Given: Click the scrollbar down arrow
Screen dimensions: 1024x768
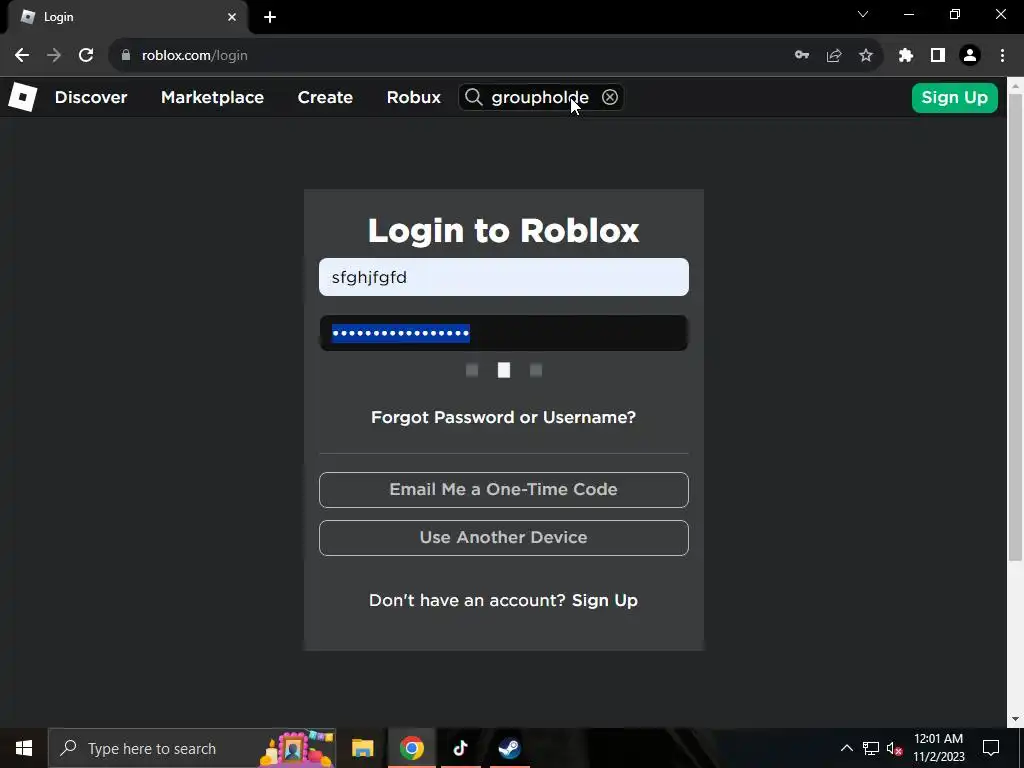Looking at the screenshot, I should click(1015, 719).
